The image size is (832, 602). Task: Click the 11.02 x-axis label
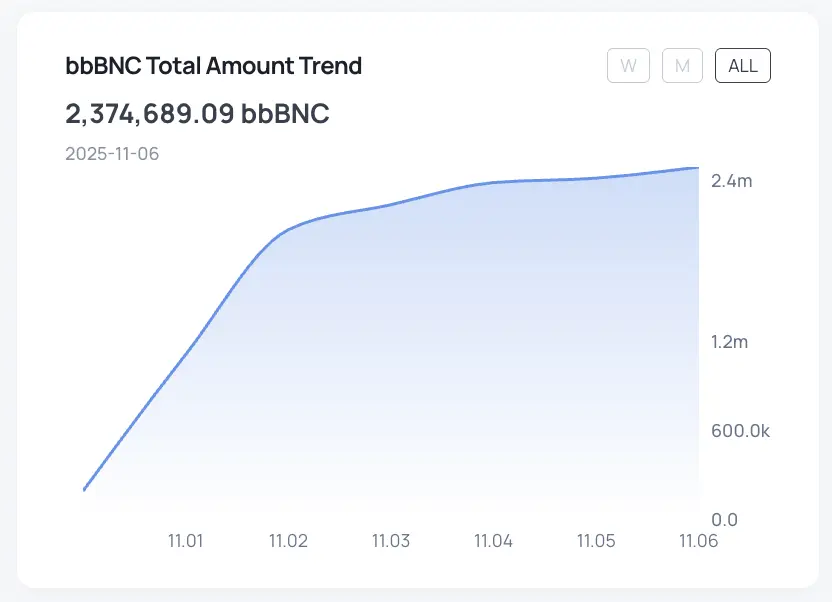point(288,541)
